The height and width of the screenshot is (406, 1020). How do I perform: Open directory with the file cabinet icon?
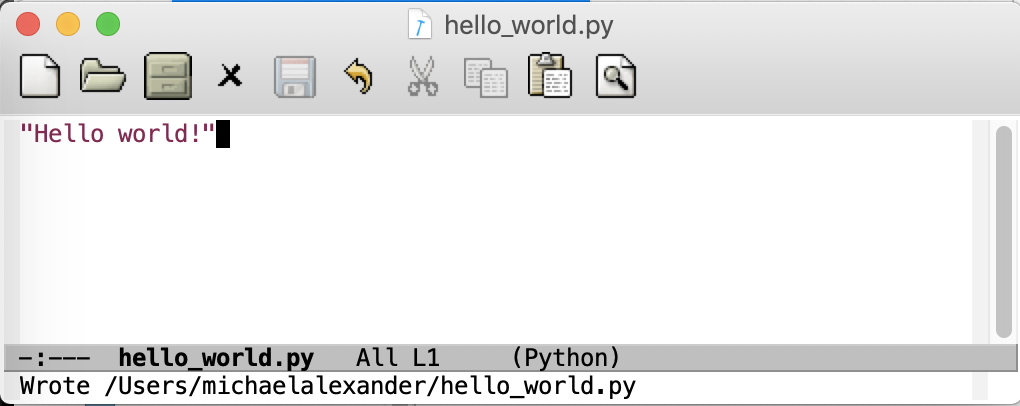(168, 76)
